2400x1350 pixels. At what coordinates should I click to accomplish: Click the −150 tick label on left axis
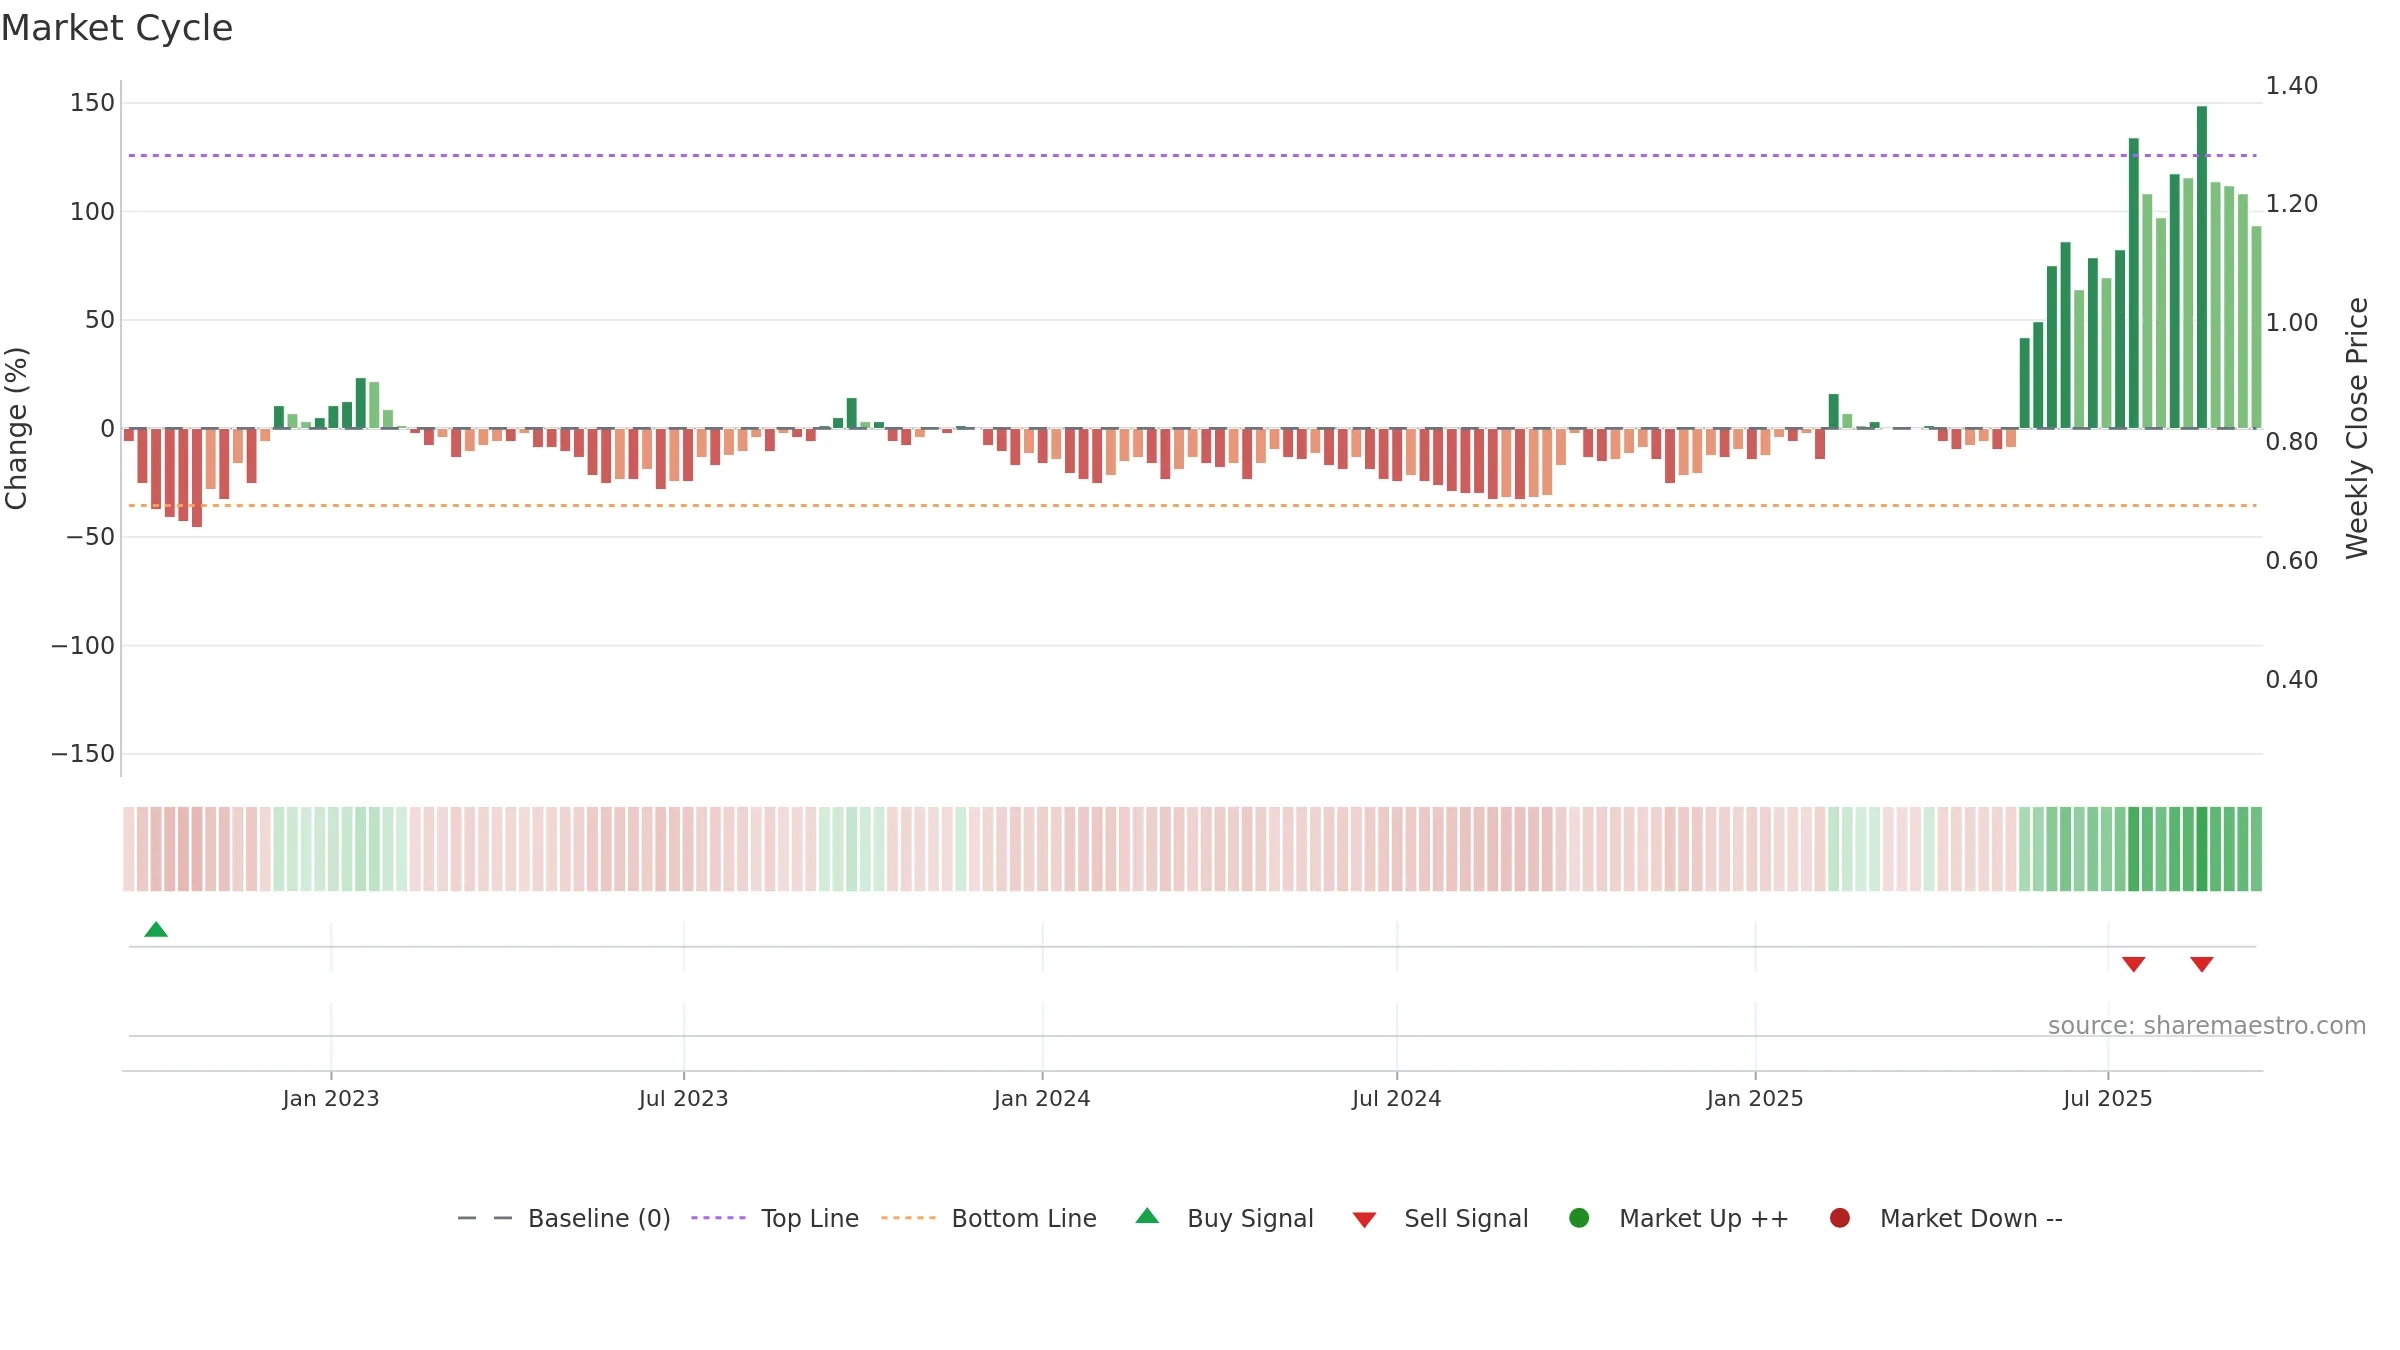83,754
